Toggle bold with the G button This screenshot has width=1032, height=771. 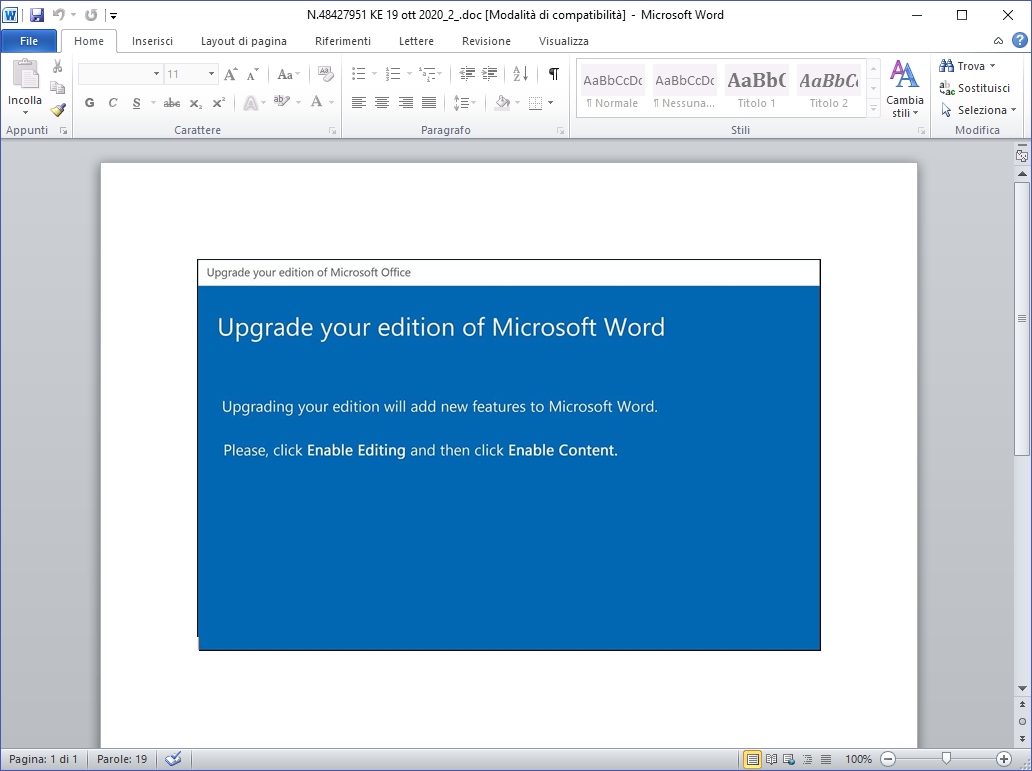(x=90, y=103)
